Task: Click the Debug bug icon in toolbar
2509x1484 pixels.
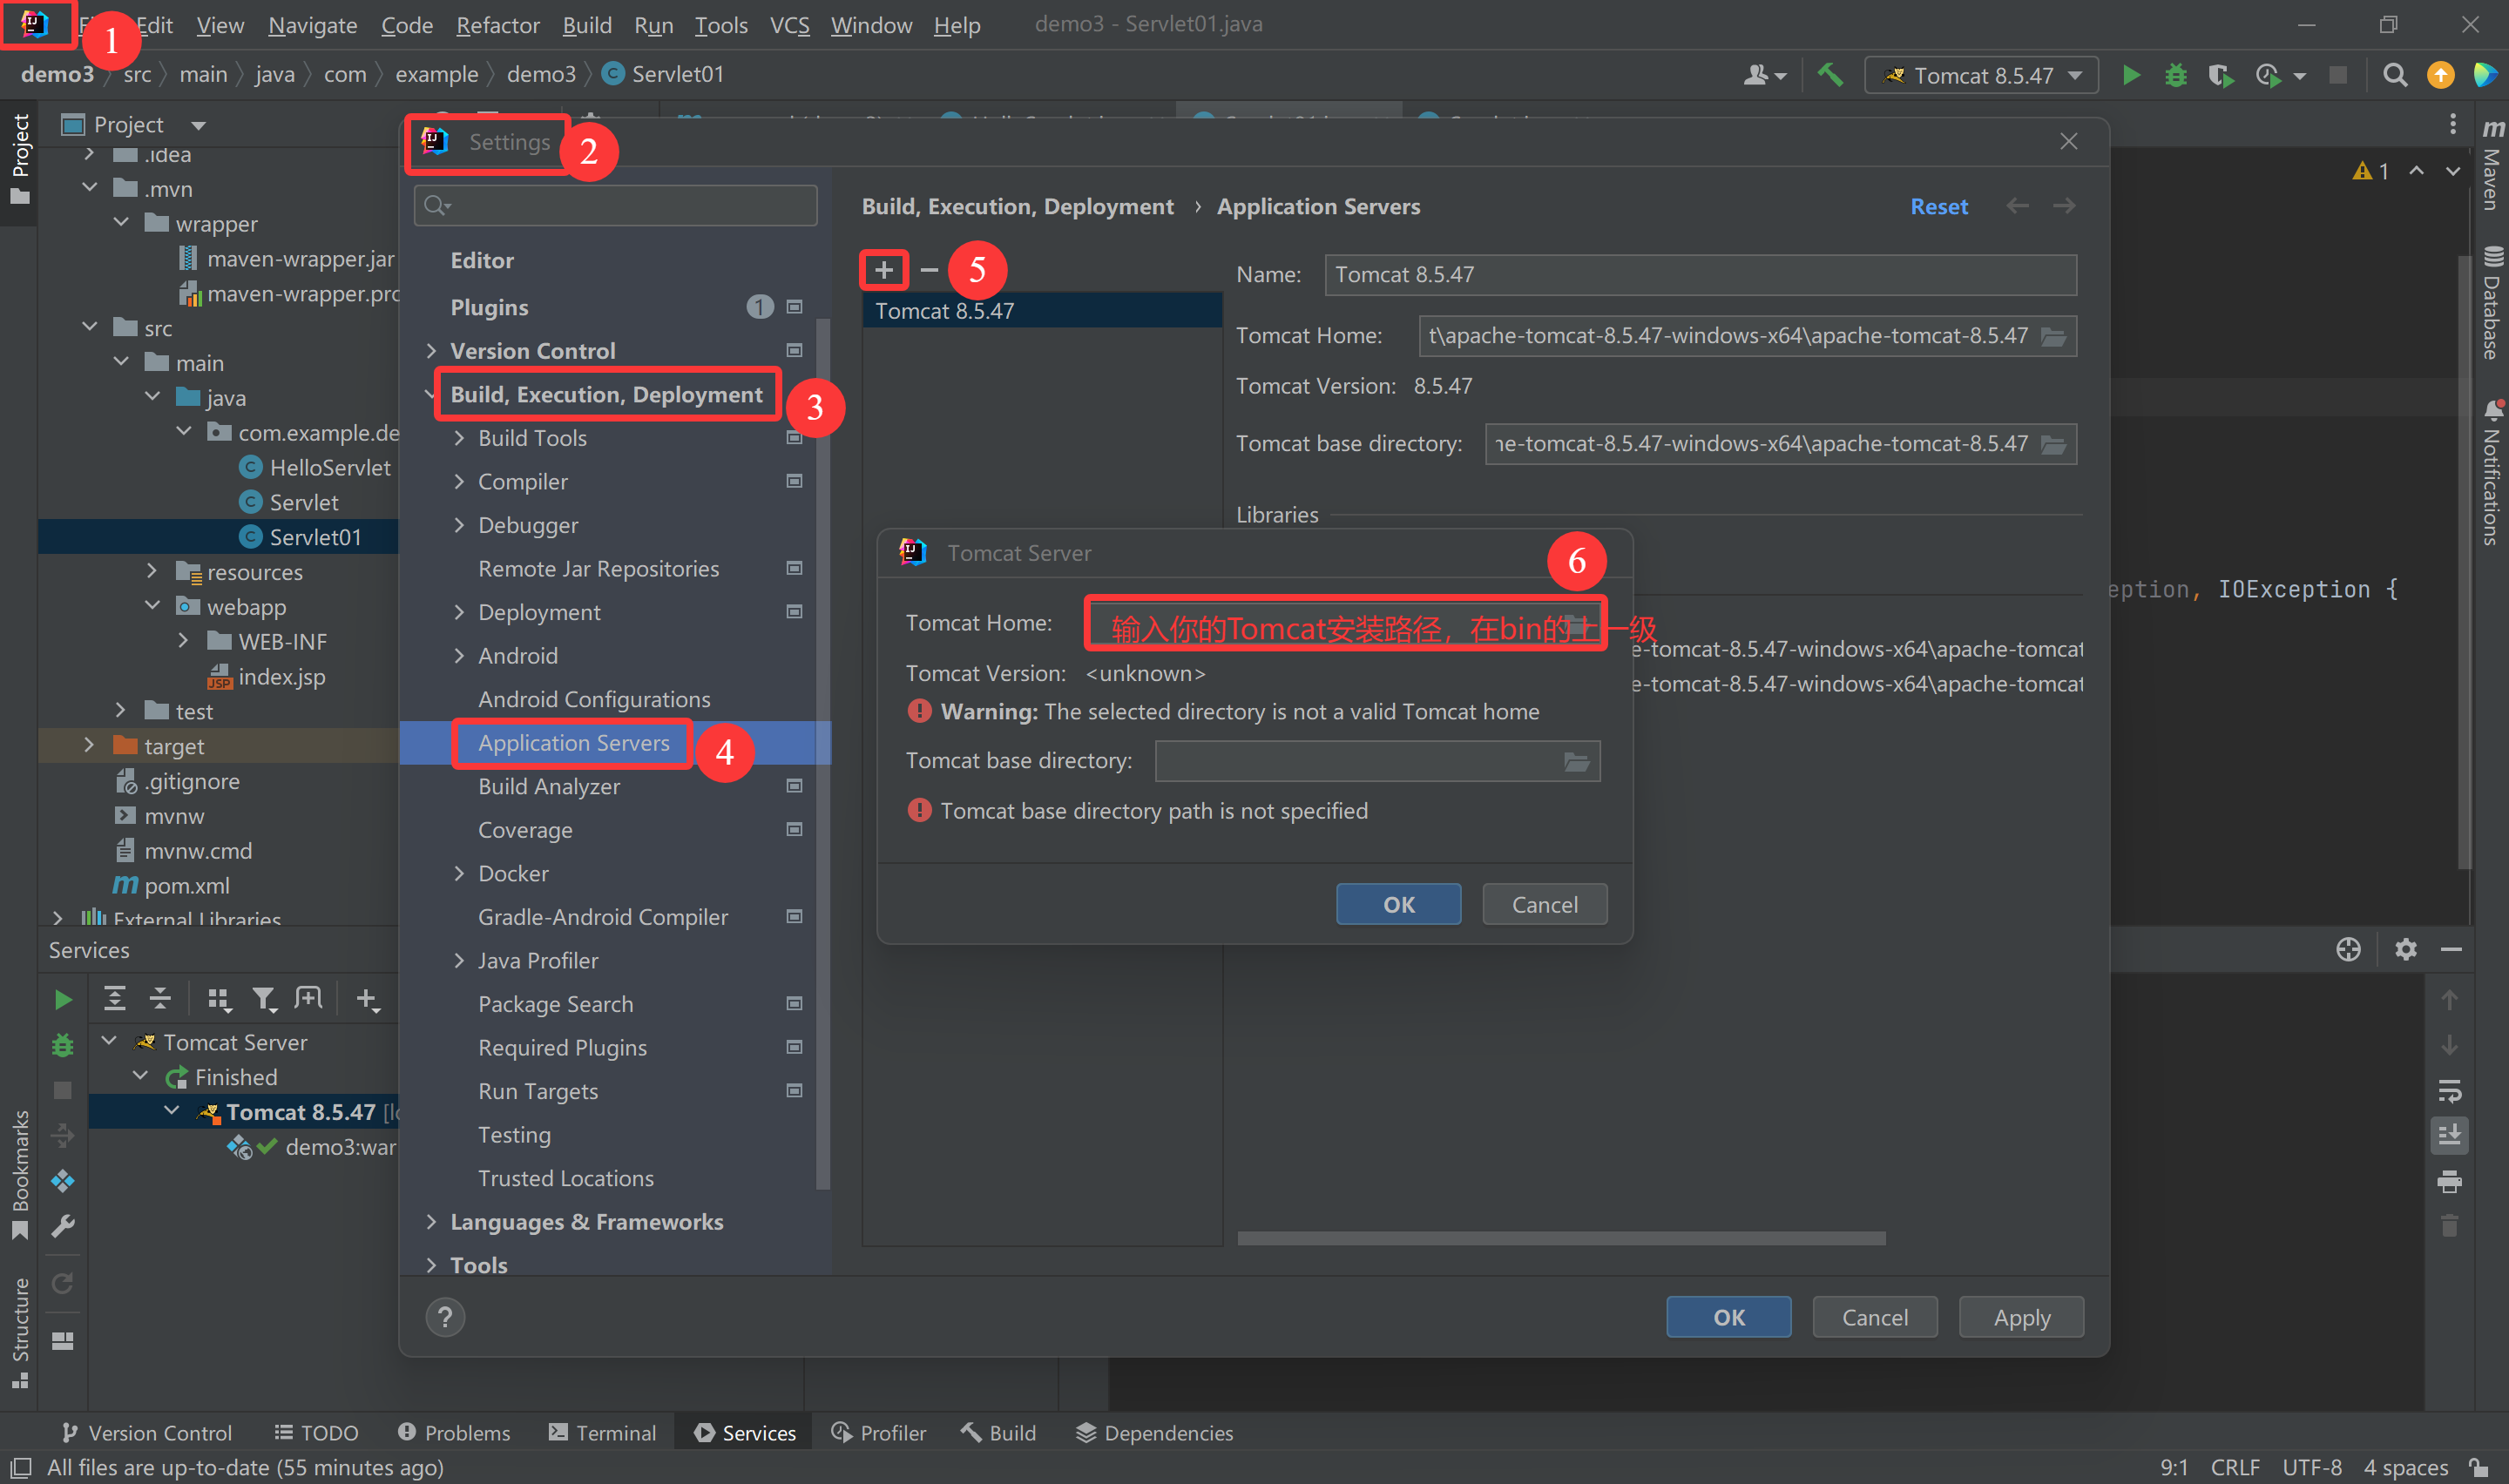Action: 2175,75
